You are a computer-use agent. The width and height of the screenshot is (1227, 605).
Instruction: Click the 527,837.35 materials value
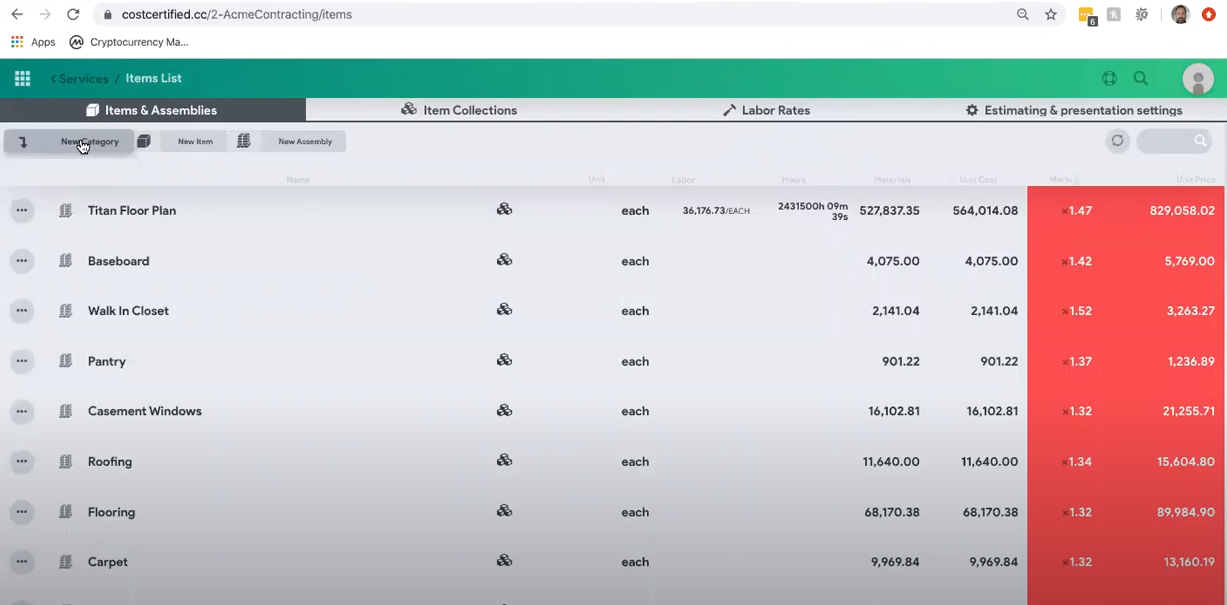pos(889,211)
